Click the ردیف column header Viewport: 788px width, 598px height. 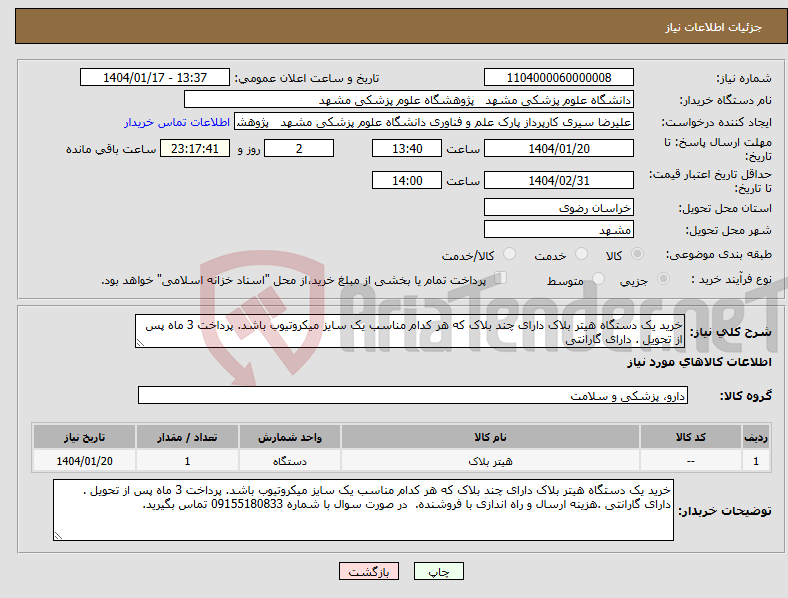[x=756, y=437]
